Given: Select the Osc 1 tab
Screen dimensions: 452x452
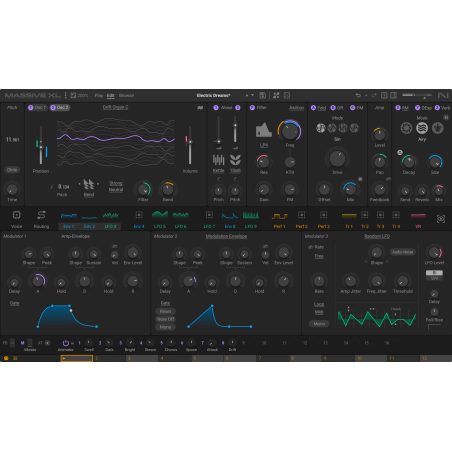Looking at the screenshot, I should coord(38,108).
